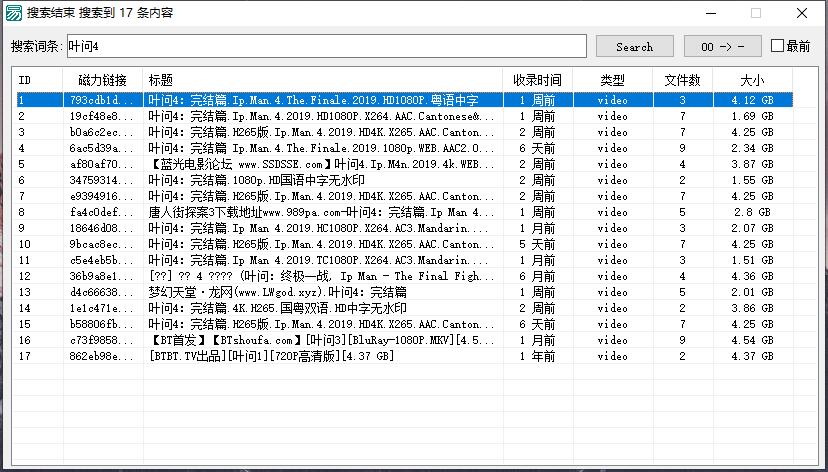The height and width of the screenshot is (472, 828).
Task: Click the ID column header
Action: click(x=38, y=80)
